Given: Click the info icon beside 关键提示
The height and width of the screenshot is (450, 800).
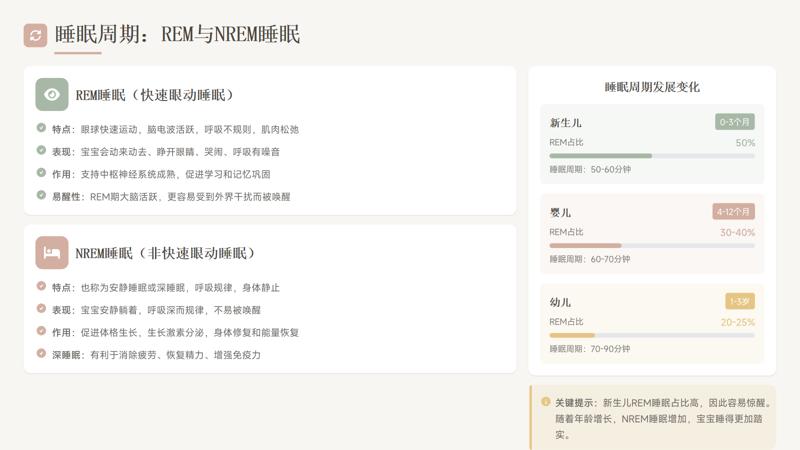Looking at the screenshot, I should (546, 402).
